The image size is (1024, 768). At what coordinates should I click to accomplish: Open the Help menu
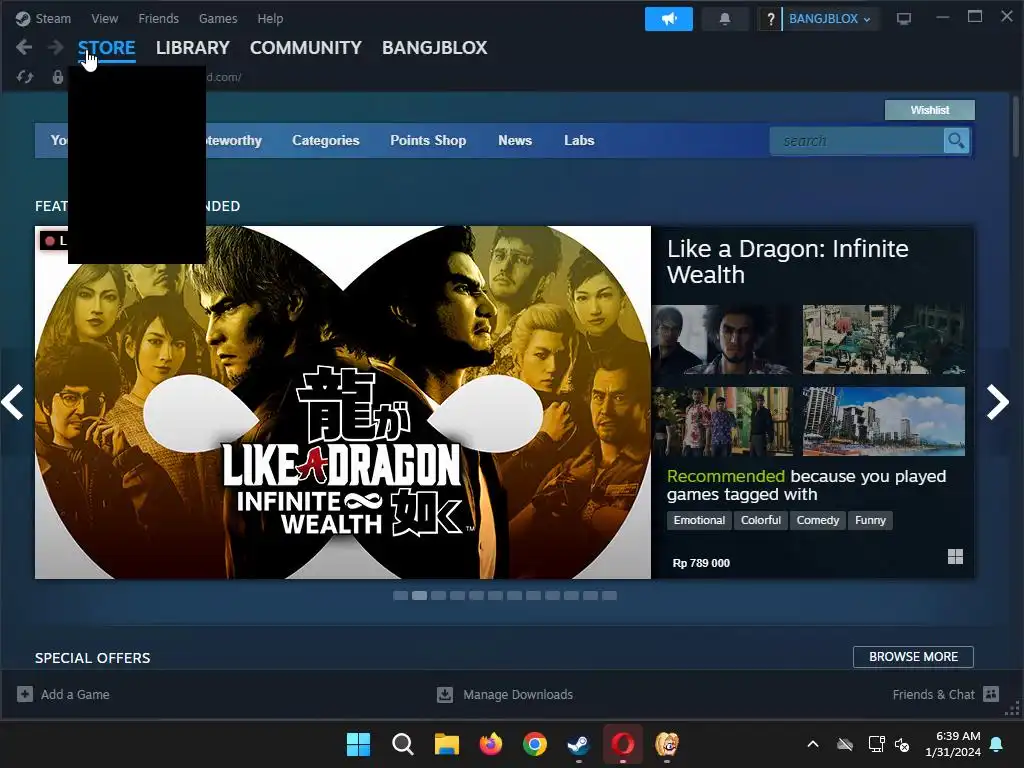[x=270, y=19]
